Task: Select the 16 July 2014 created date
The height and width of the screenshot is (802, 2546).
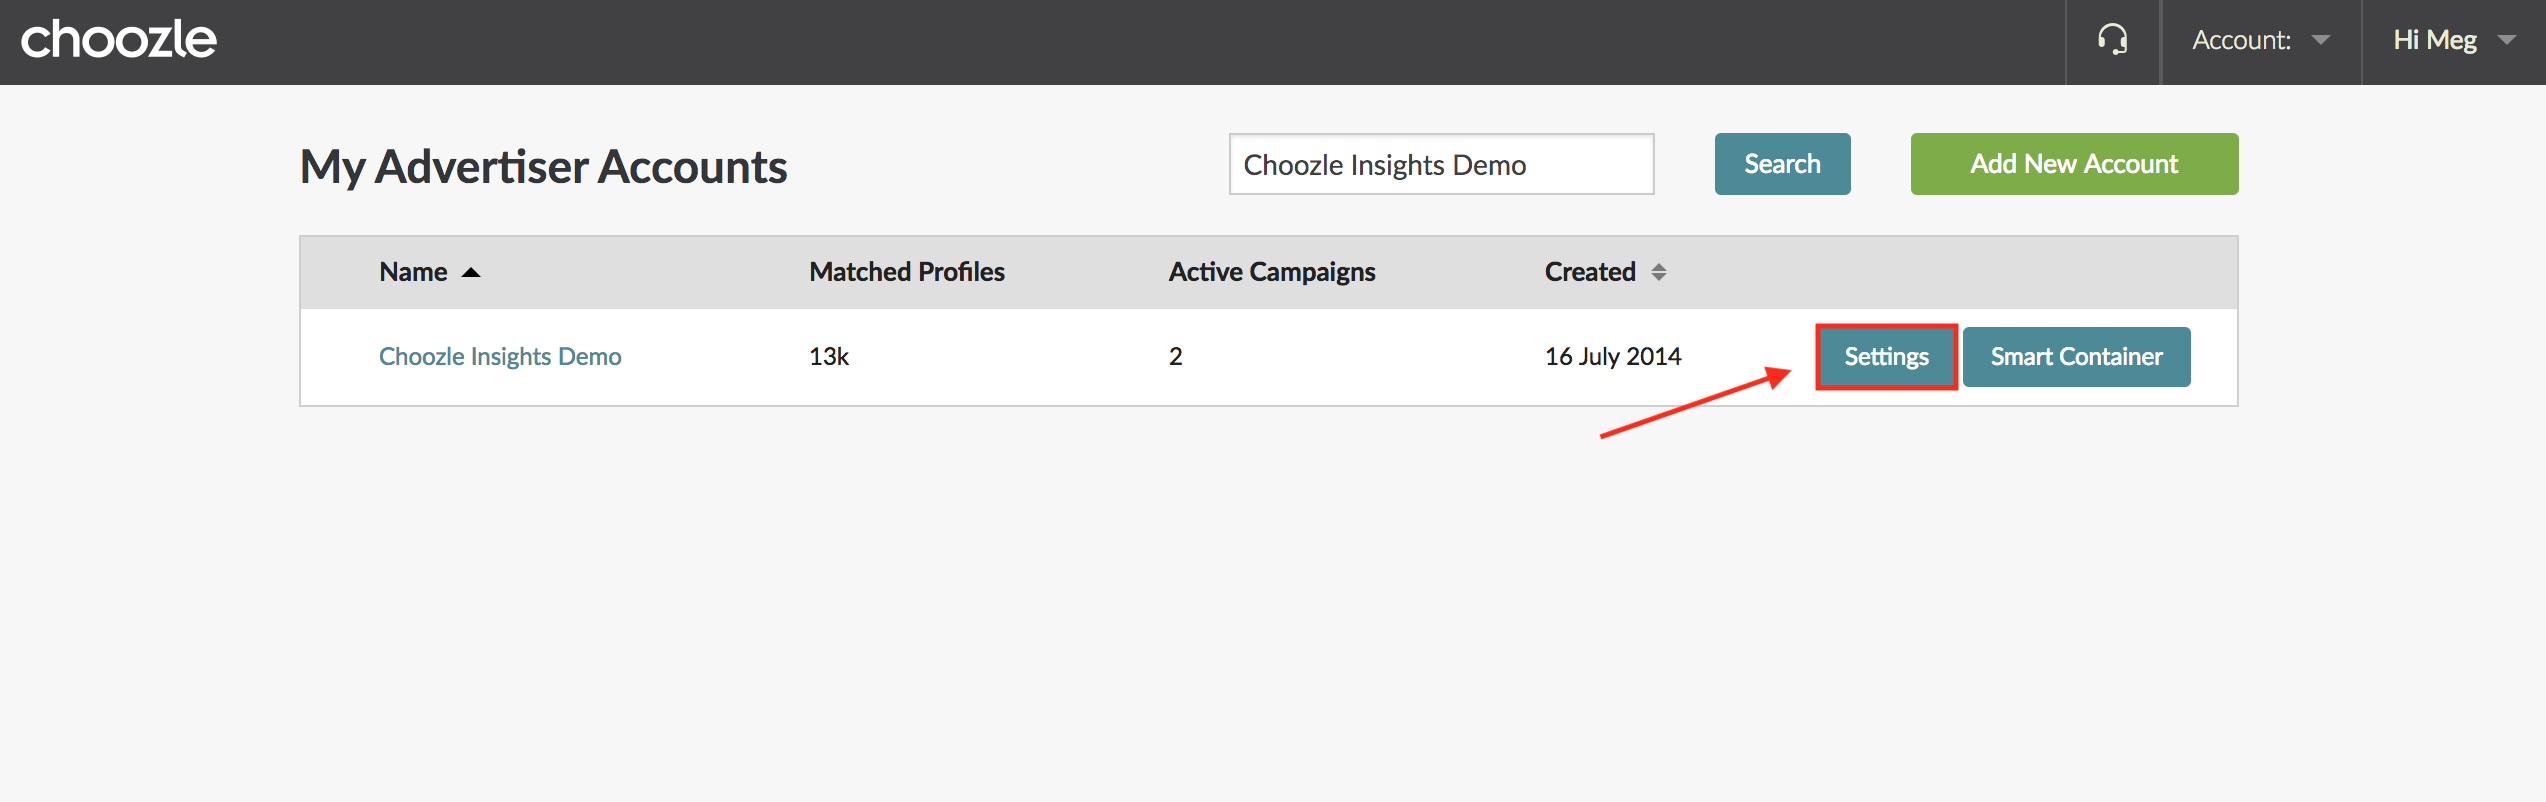Action: [x=1613, y=357]
